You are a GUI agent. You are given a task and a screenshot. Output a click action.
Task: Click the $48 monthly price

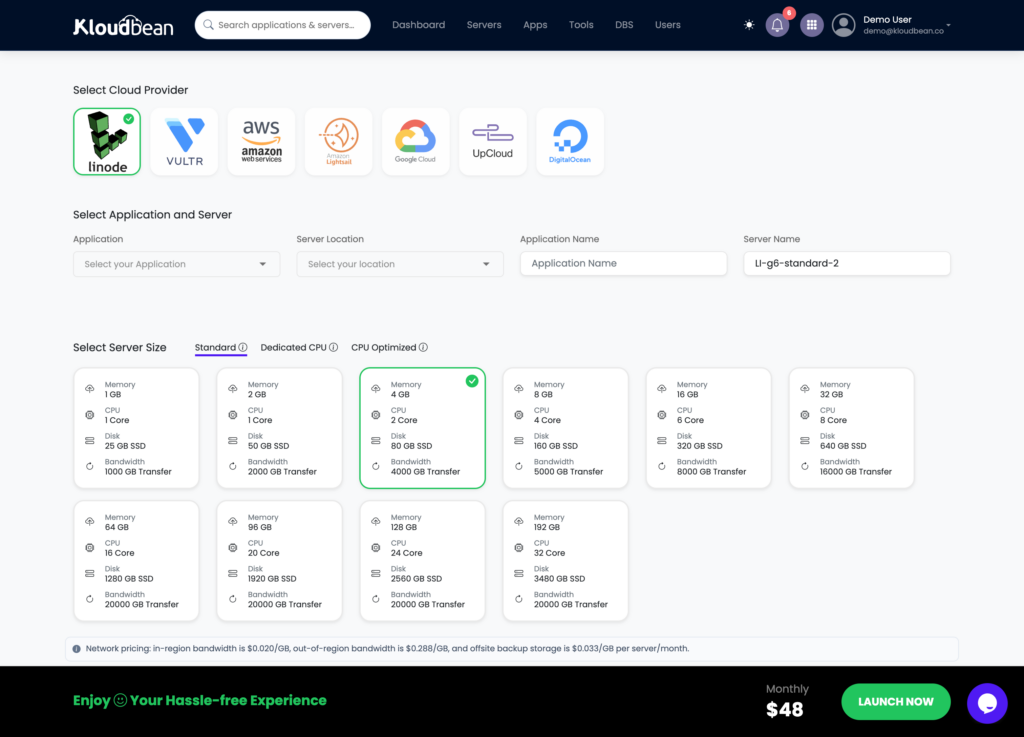pos(784,710)
